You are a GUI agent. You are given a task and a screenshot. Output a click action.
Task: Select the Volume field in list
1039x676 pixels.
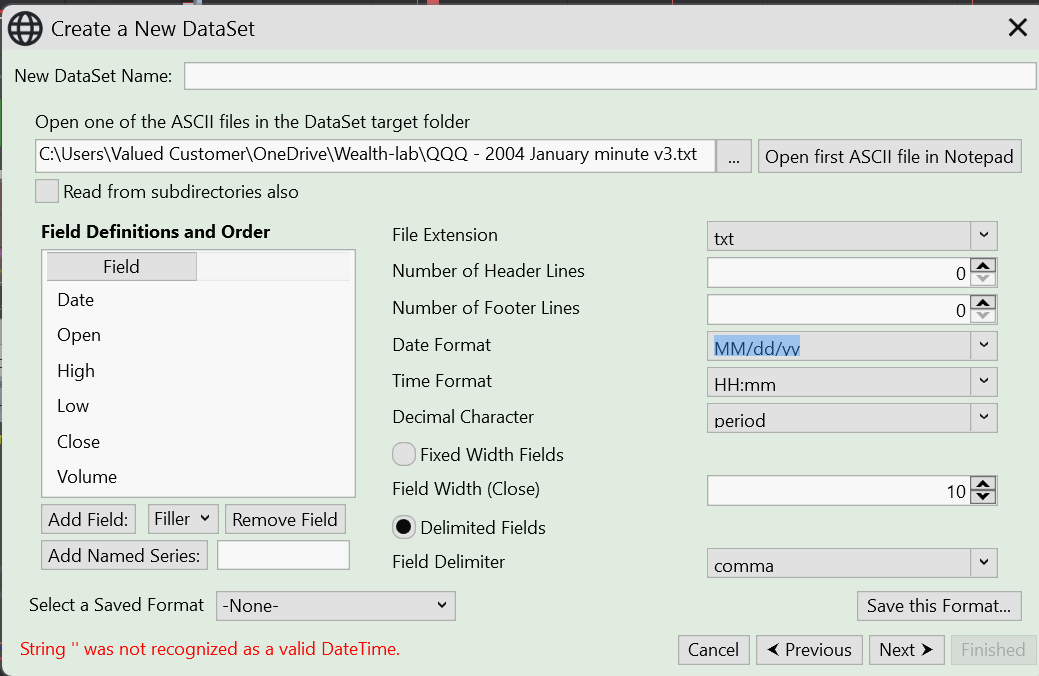point(87,477)
